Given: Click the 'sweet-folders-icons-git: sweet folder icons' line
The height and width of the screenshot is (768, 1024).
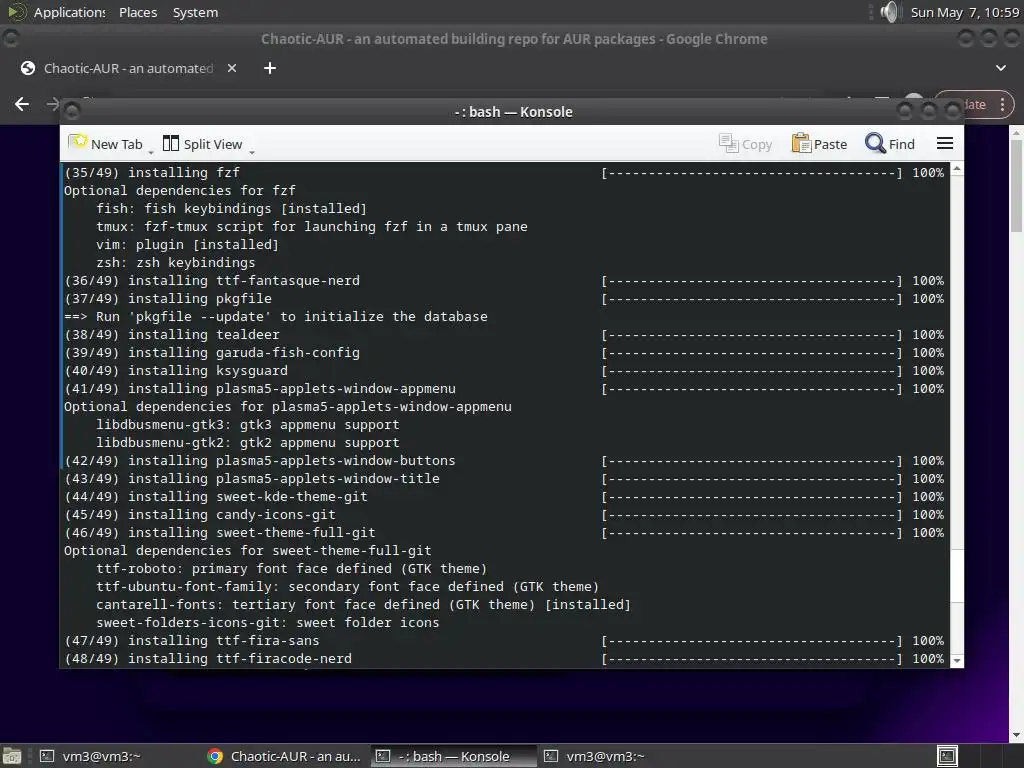Looking at the screenshot, I should tap(268, 622).
